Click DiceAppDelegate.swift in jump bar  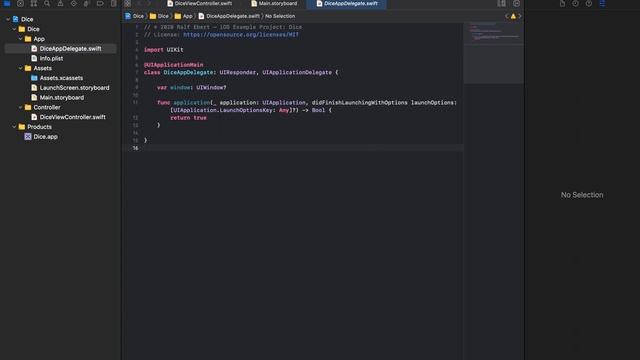coord(229,16)
